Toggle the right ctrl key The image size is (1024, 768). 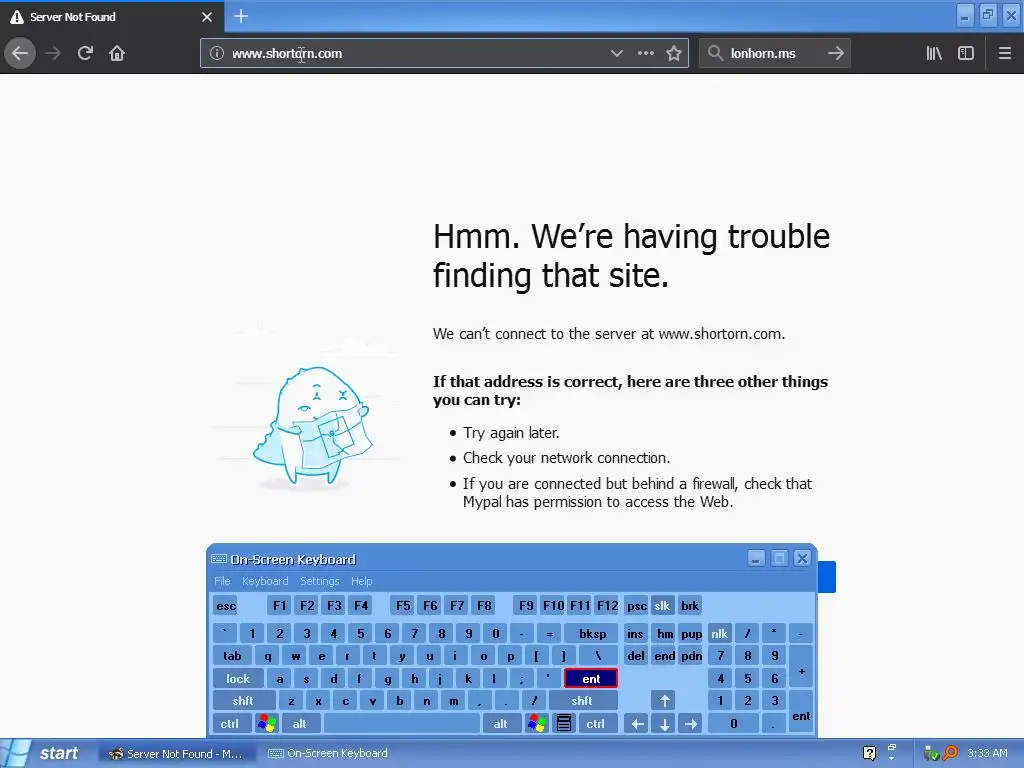click(596, 724)
